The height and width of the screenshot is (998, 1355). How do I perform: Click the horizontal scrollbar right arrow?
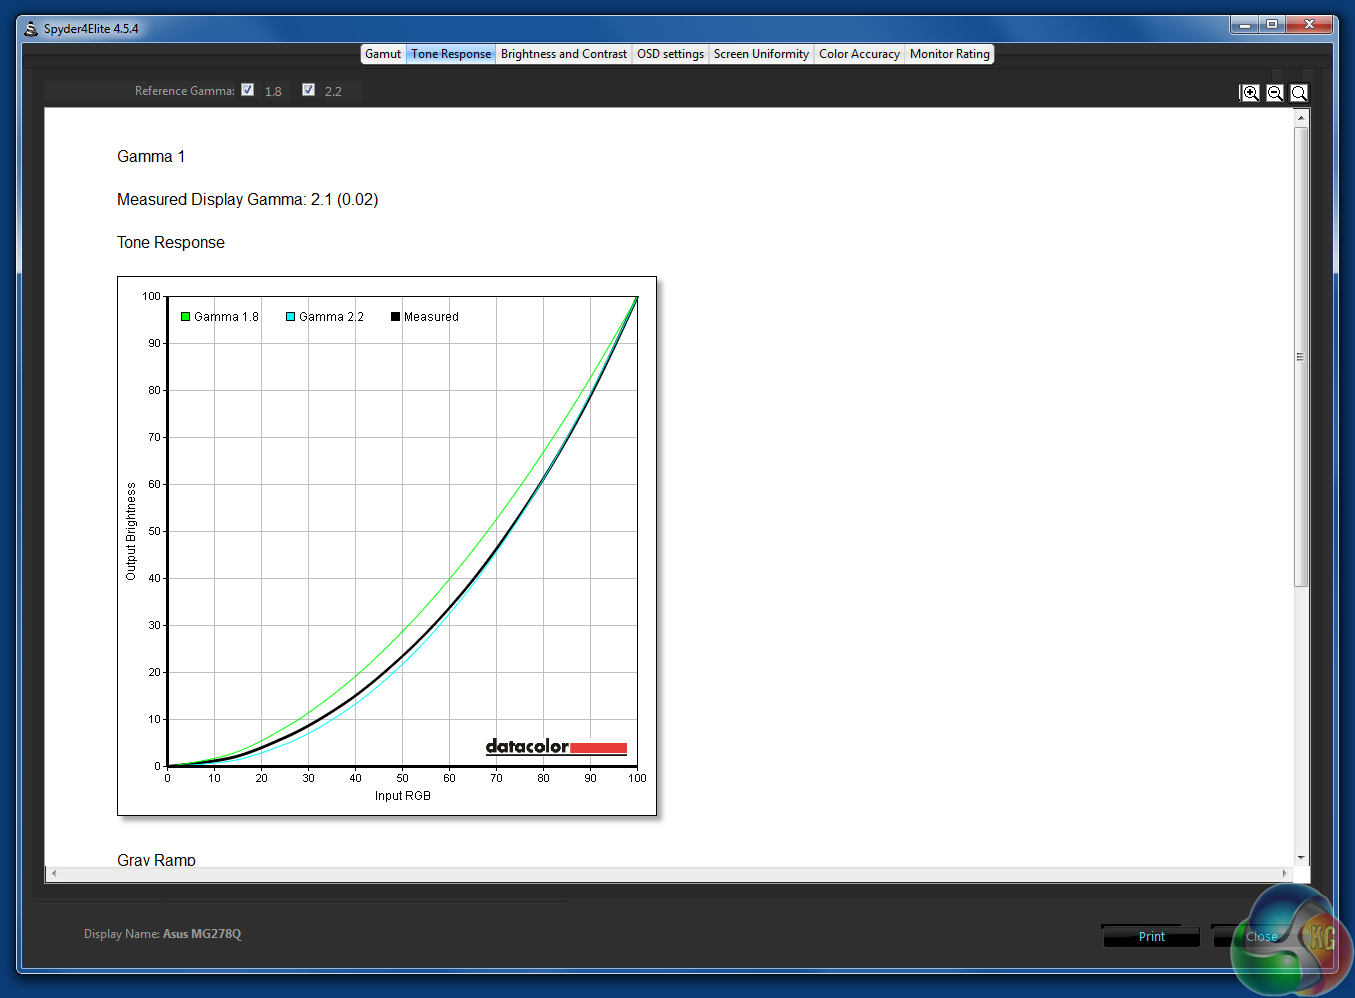click(1285, 874)
